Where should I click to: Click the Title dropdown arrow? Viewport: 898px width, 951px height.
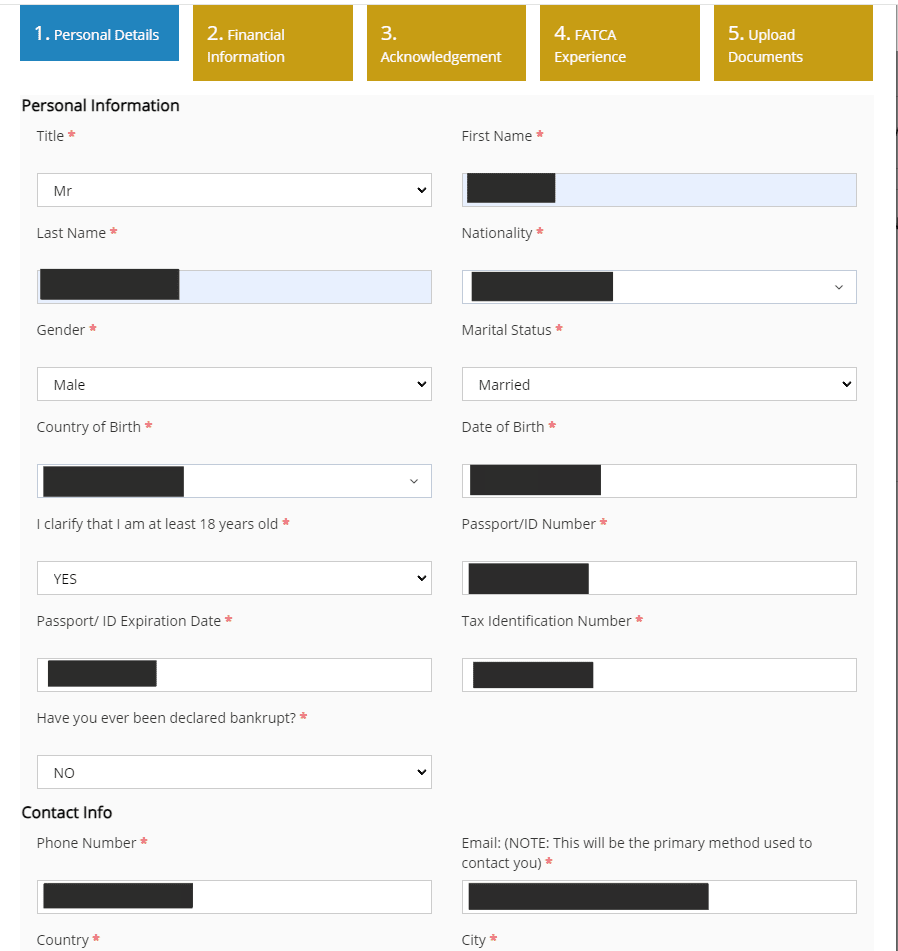pos(421,190)
